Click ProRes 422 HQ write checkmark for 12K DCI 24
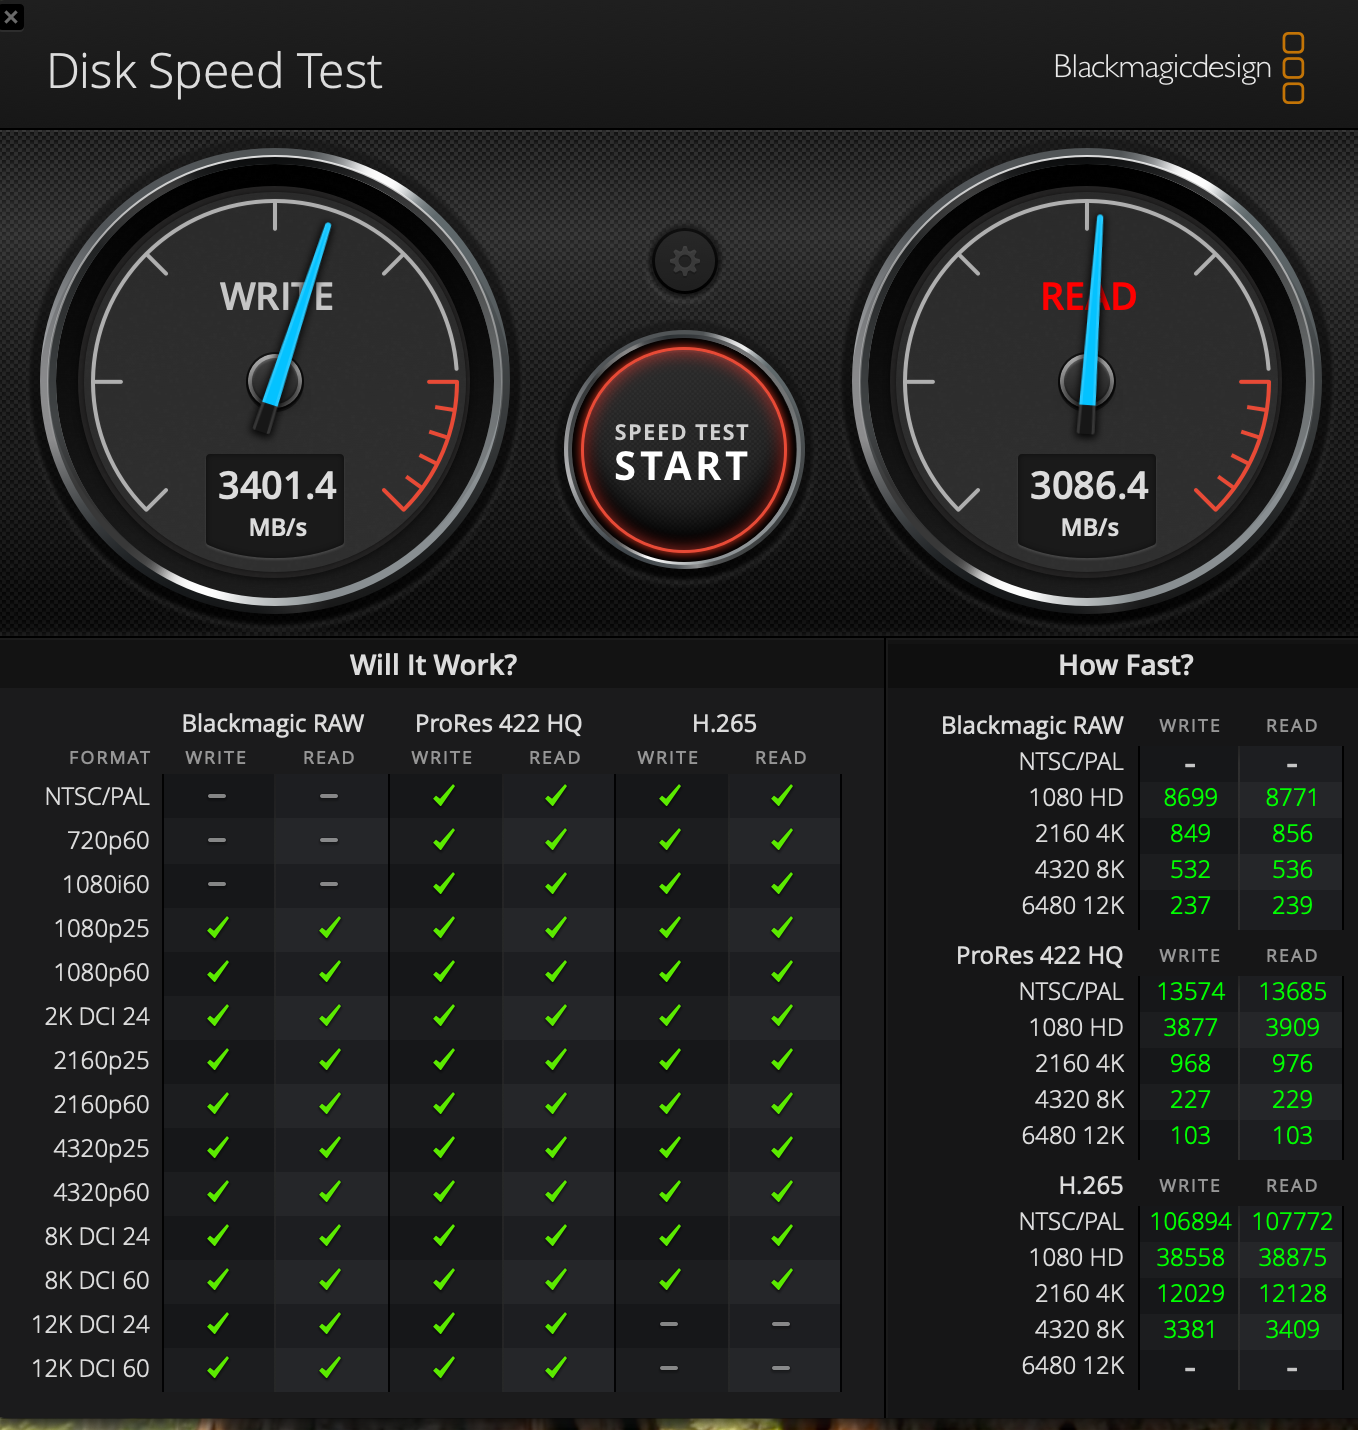1358x1430 pixels. tap(443, 1324)
